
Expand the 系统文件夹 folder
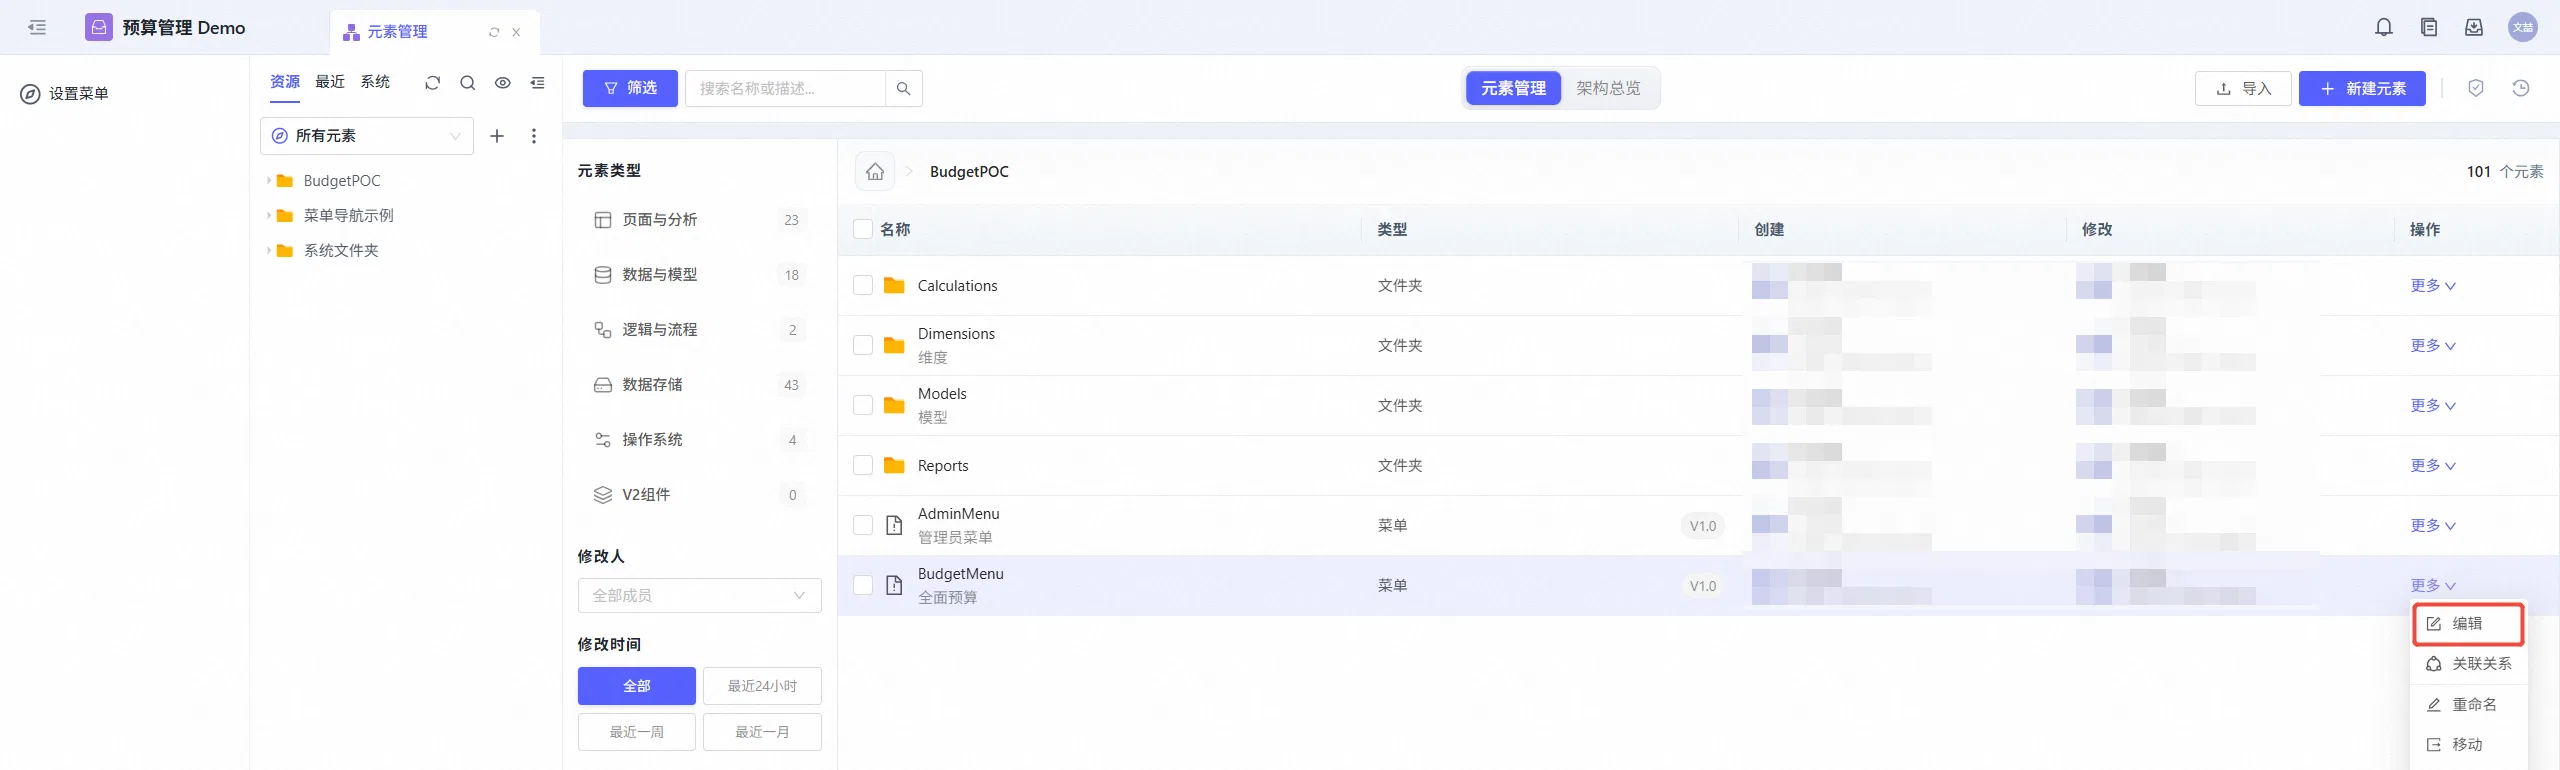pyautogui.click(x=268, y=251)
